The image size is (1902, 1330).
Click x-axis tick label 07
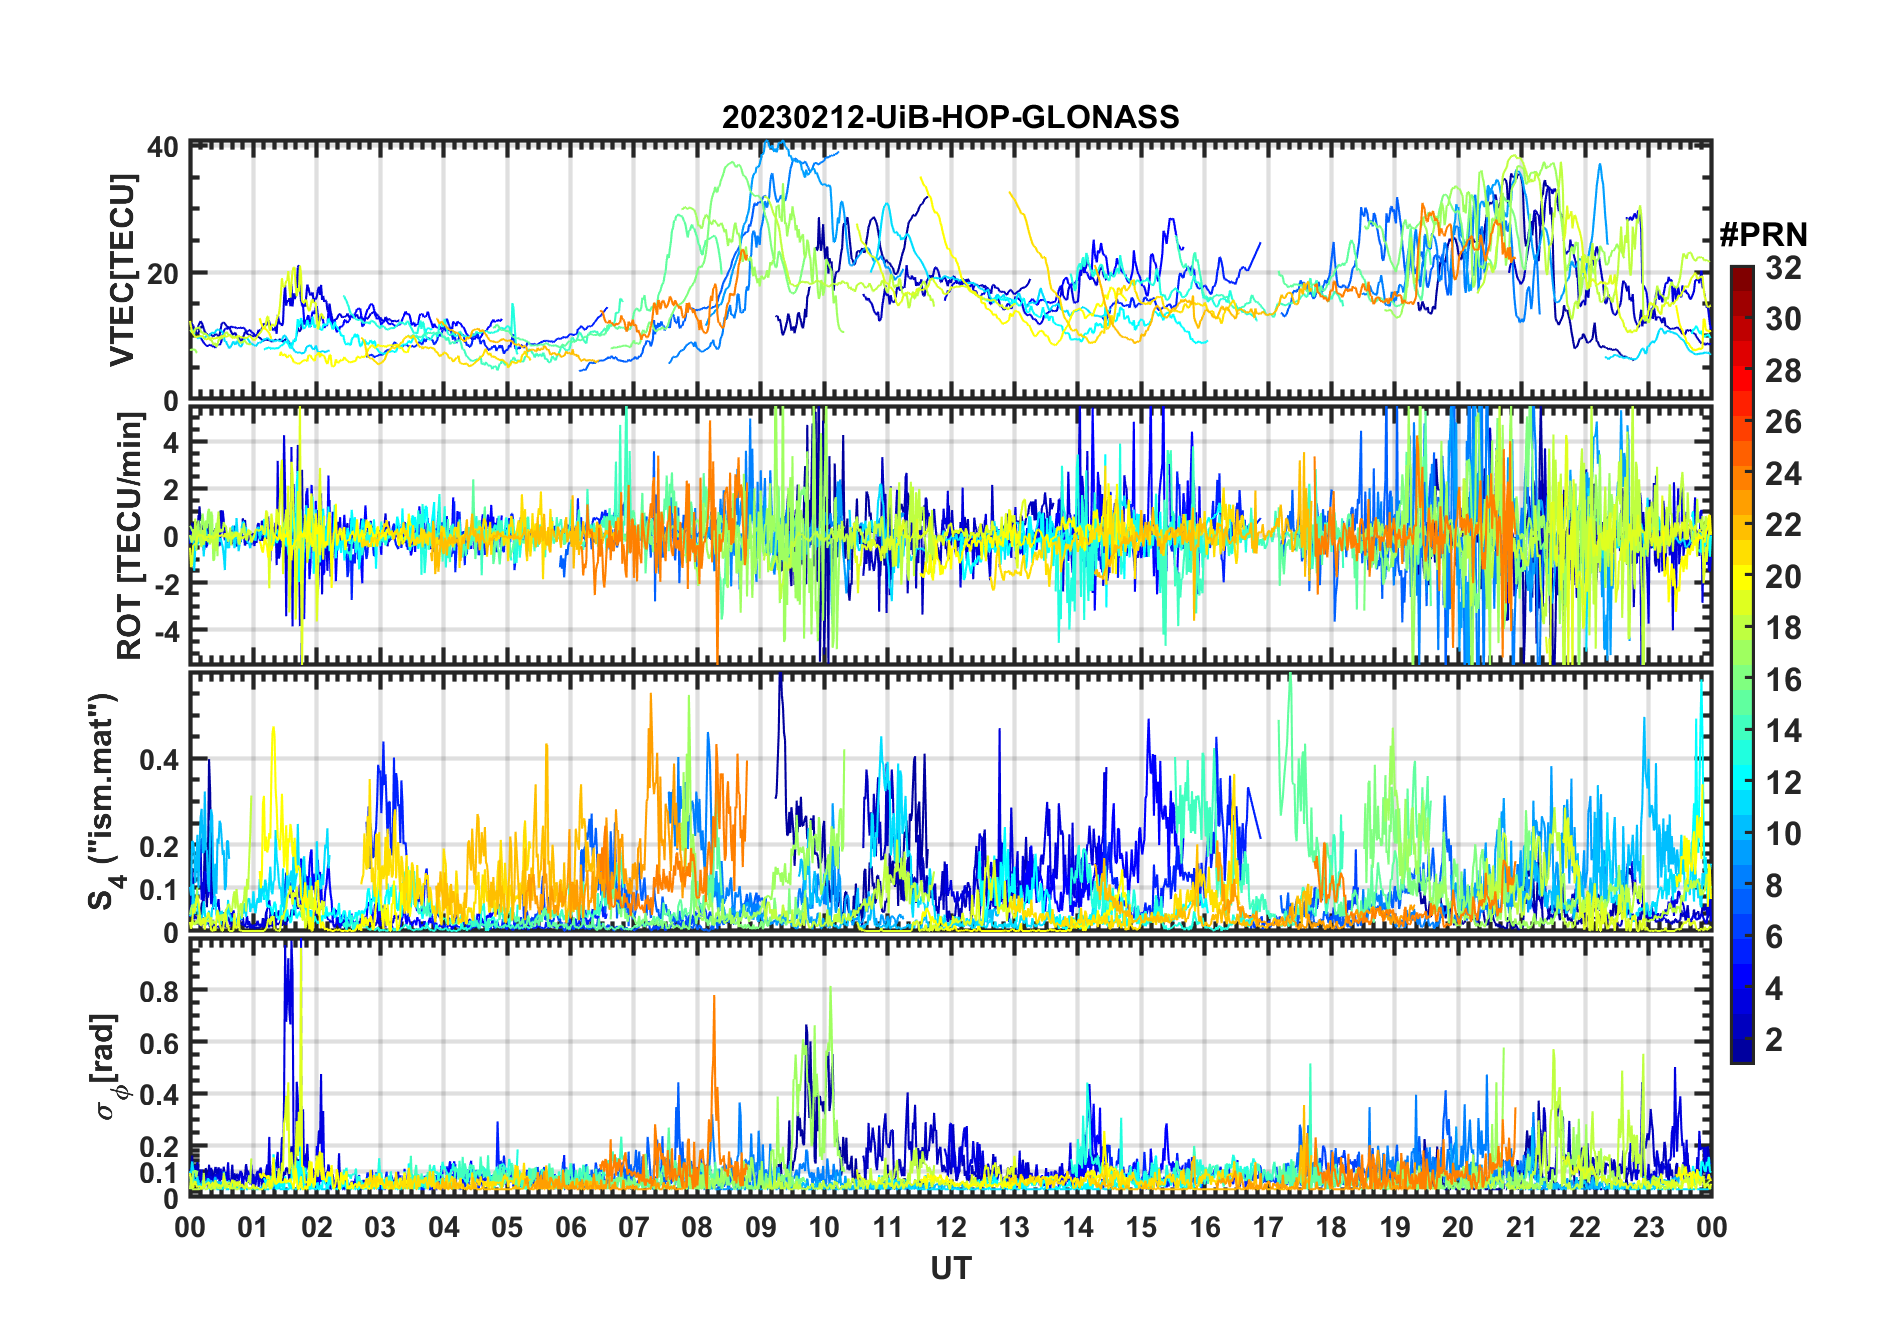(634, 1227)
